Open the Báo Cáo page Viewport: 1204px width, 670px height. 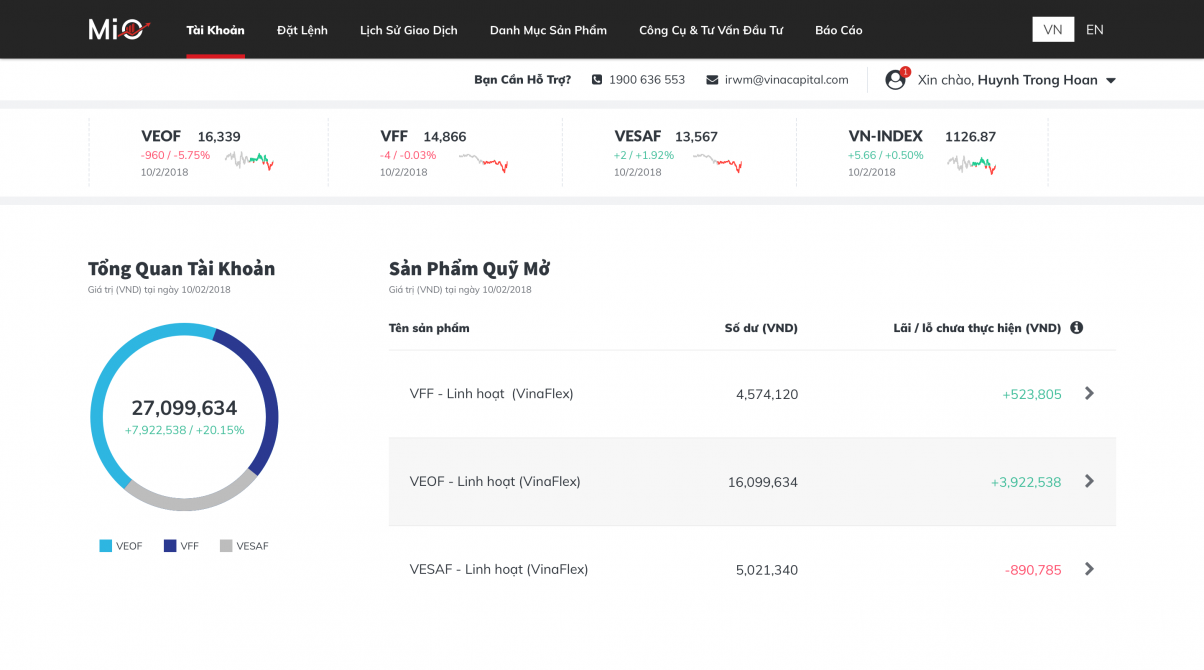(x=838, y=30)
